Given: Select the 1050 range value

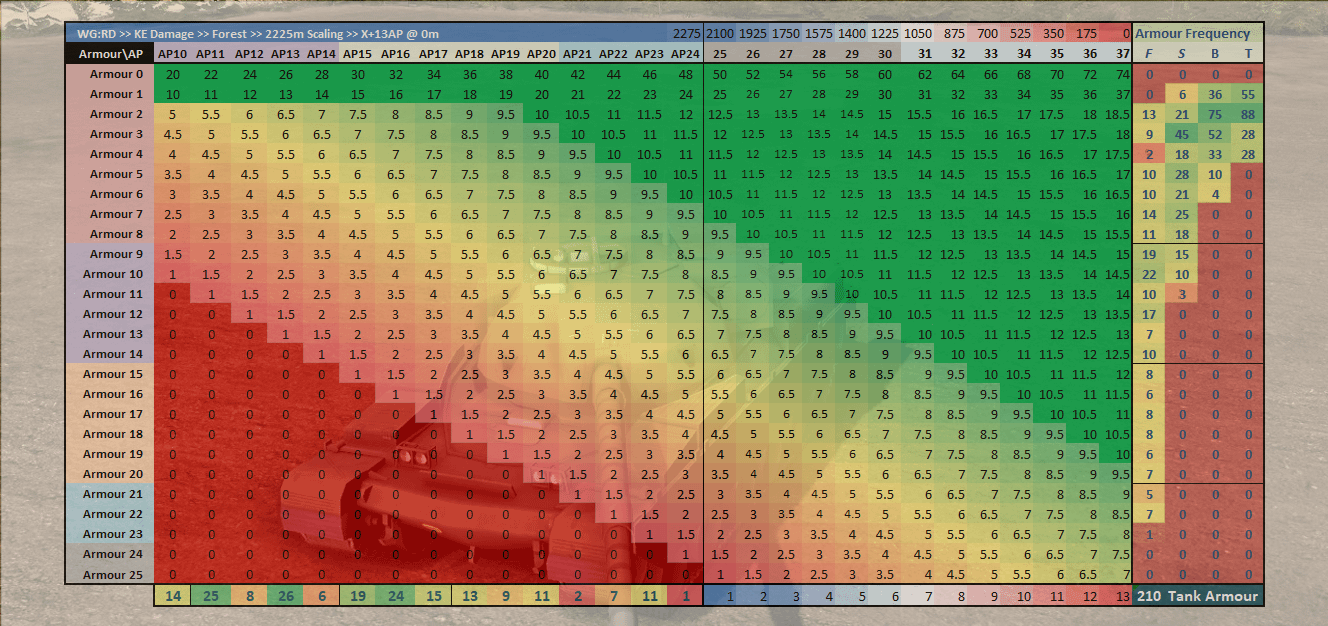Looking at the screenshot, I should tap(918, 33).
